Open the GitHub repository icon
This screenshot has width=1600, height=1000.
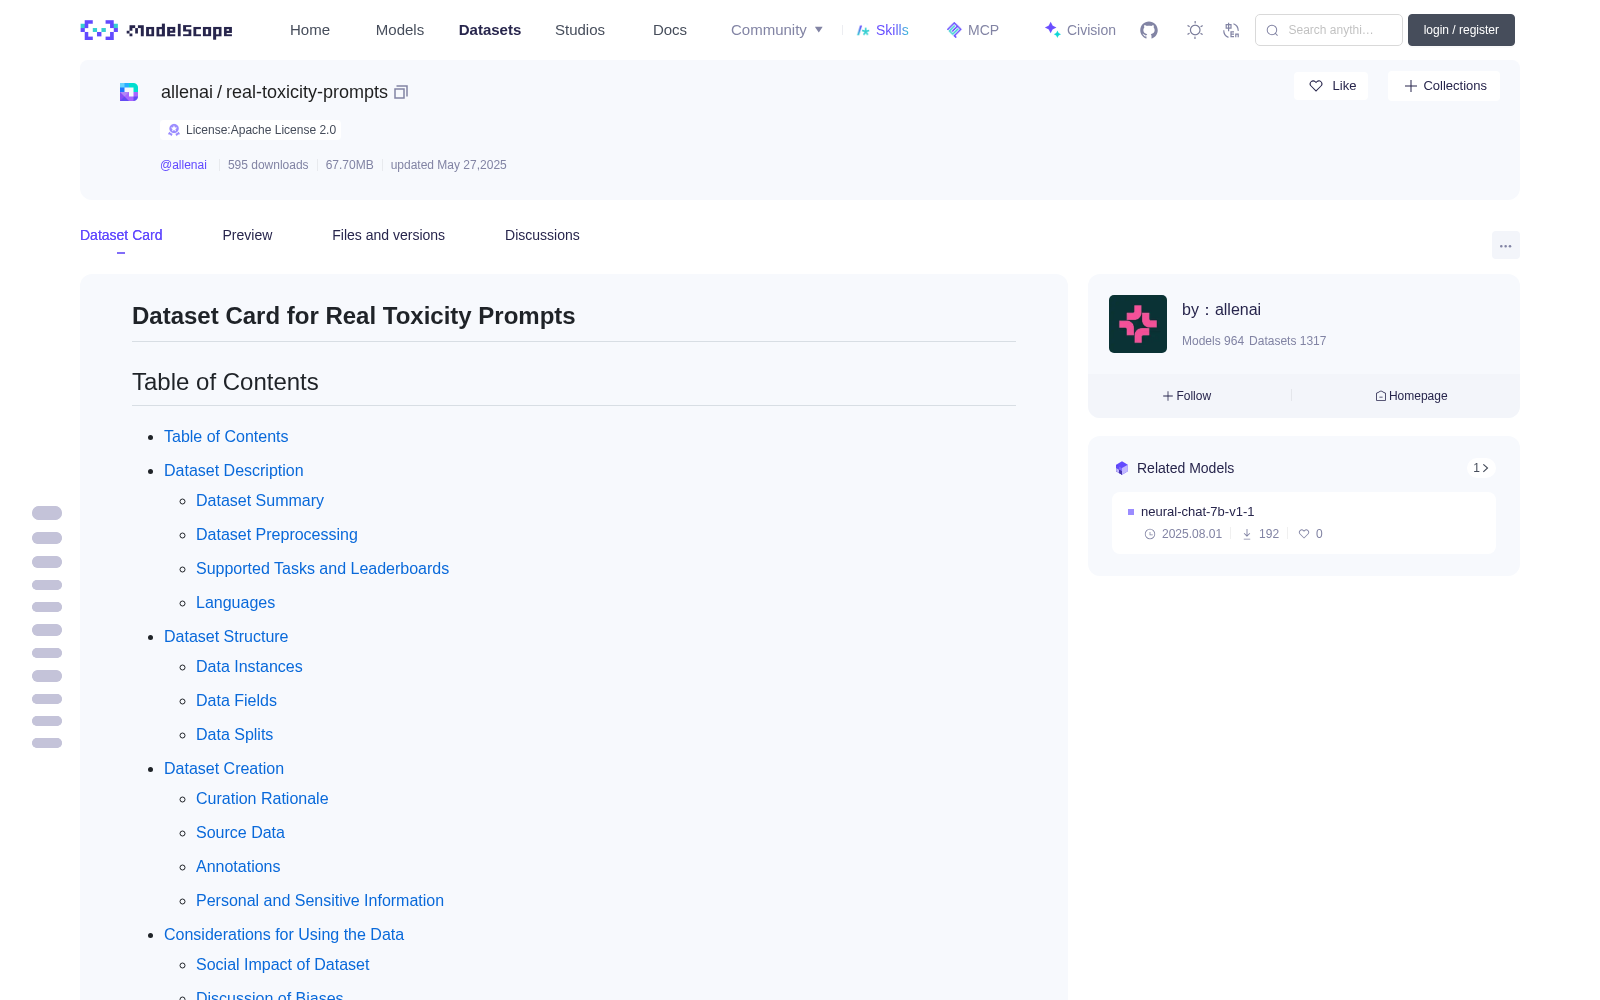coord(1149,30)
